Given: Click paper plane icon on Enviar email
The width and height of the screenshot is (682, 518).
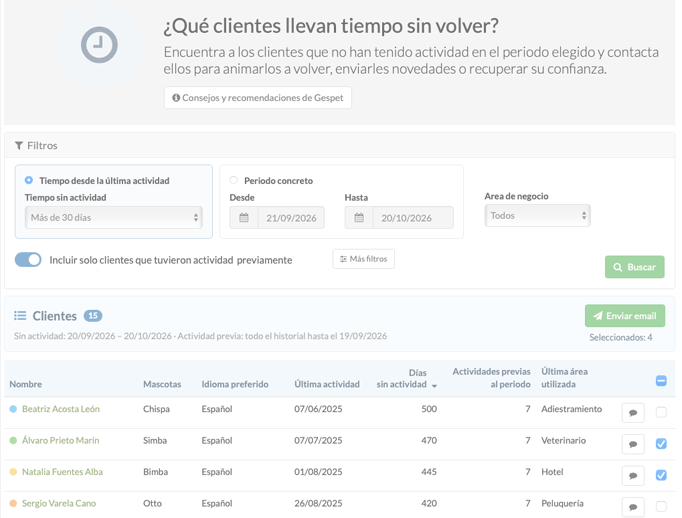Looking at the screenshot, I should point(598,316).
